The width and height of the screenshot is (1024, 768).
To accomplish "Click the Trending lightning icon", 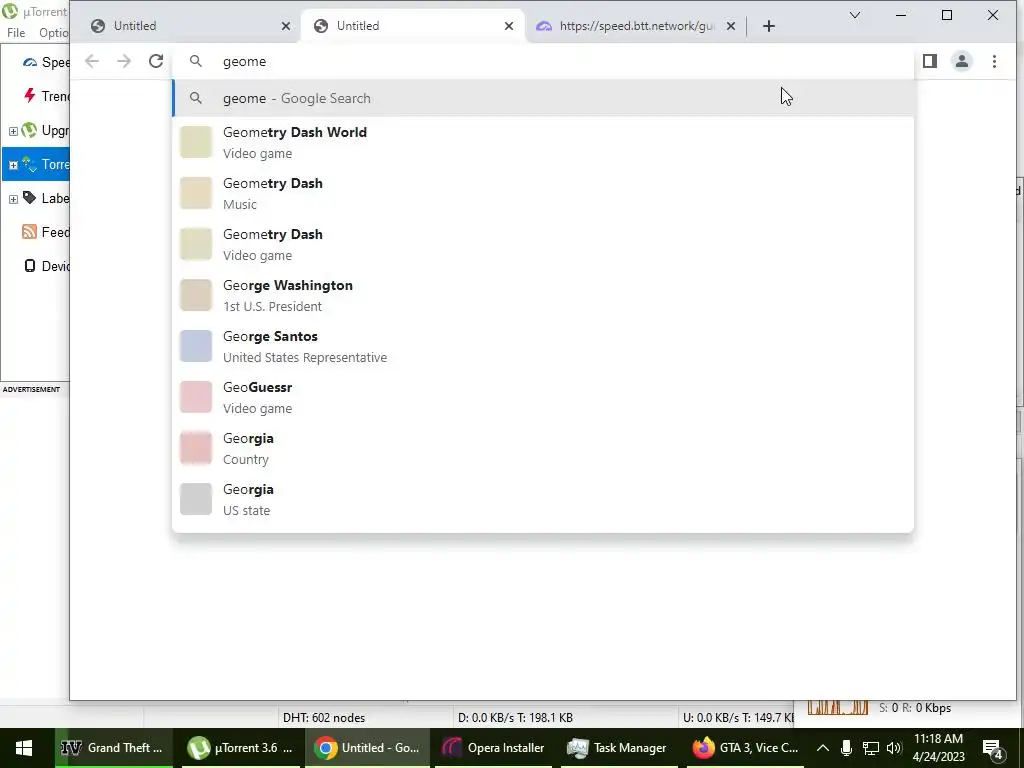I will click(29, 96).
